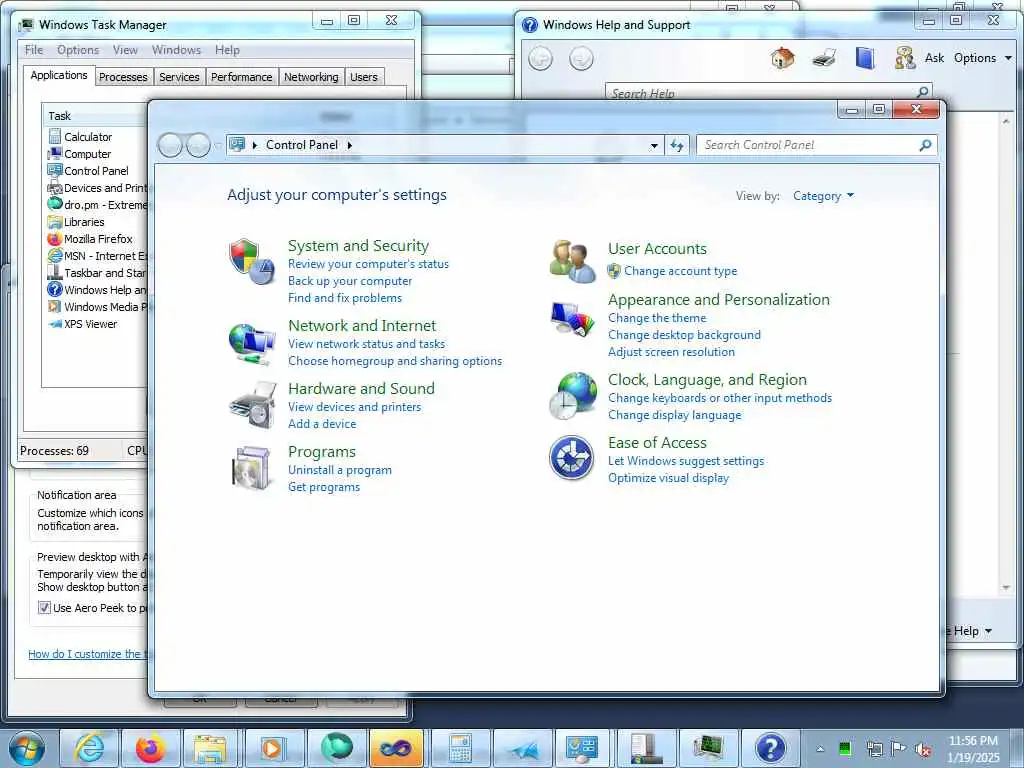Switch to Processes tab
Viewport: 1024px width, 768px height.
(123, 77)
